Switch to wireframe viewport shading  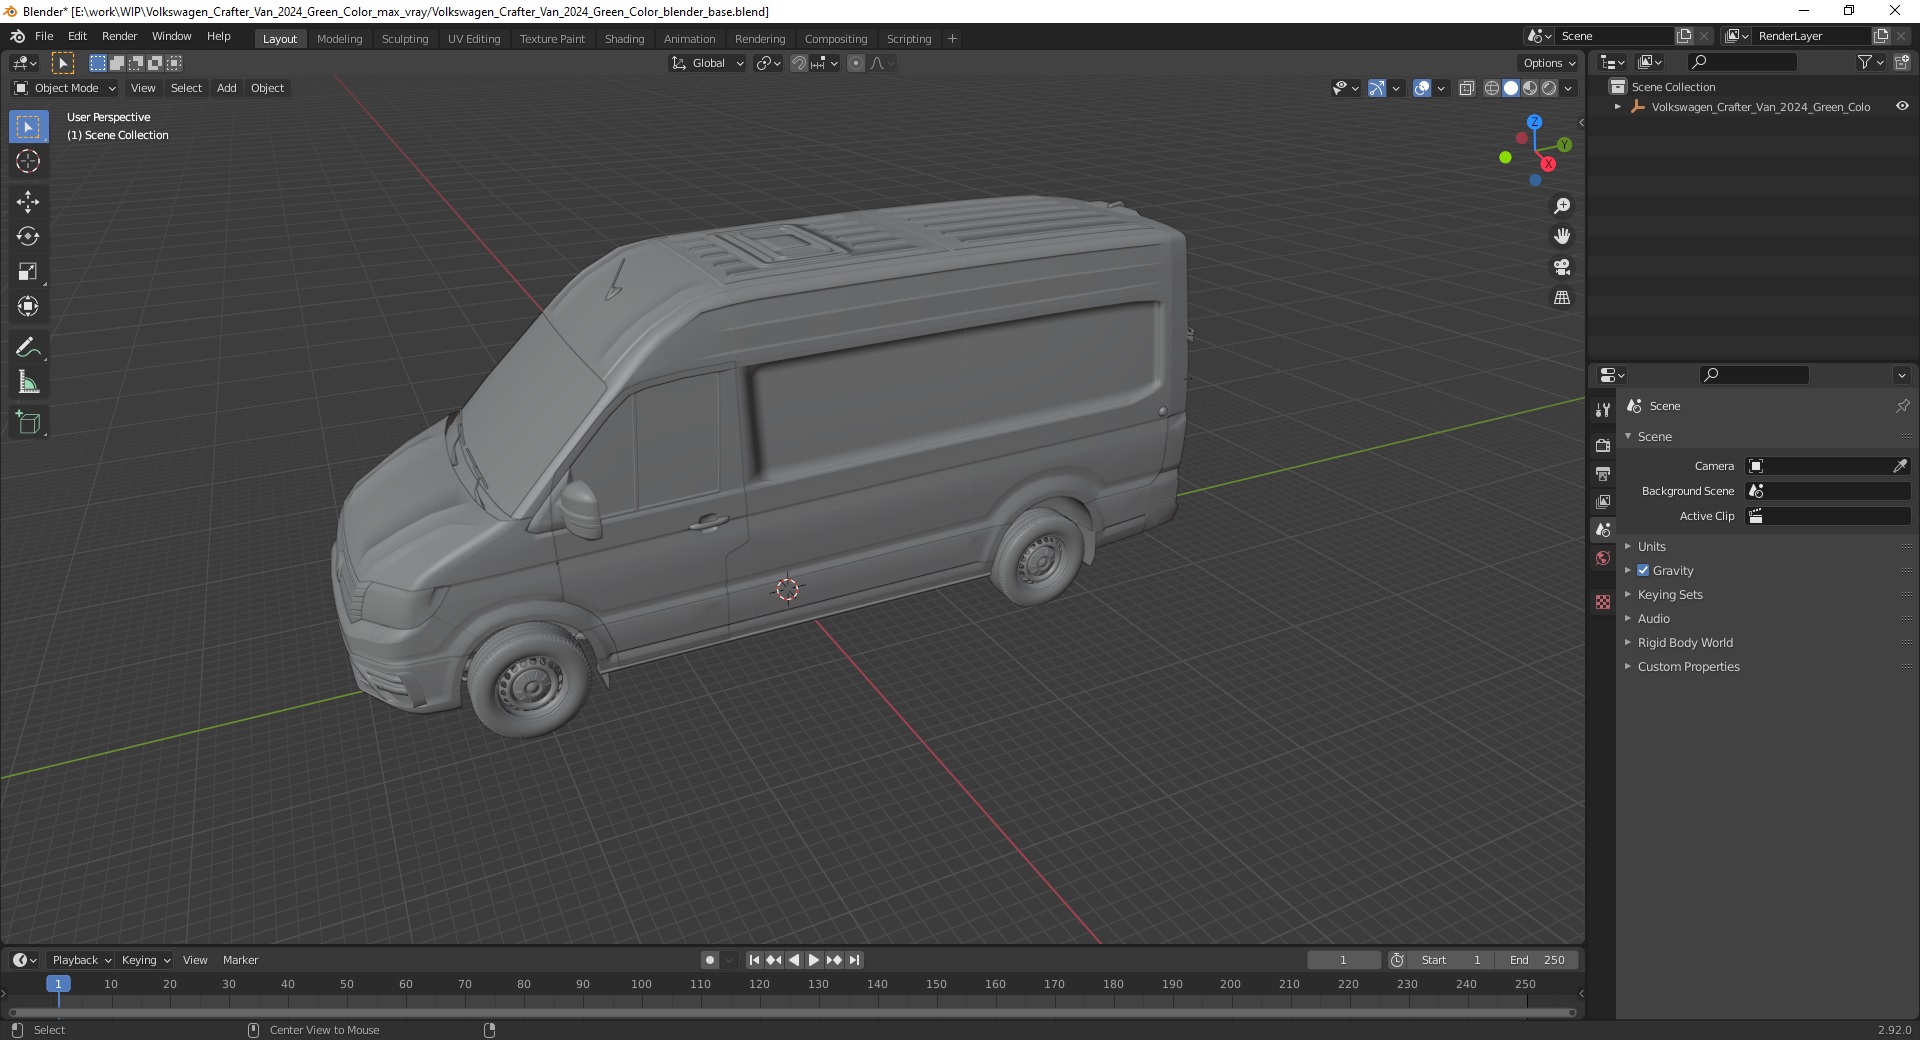coord(1492,88)
